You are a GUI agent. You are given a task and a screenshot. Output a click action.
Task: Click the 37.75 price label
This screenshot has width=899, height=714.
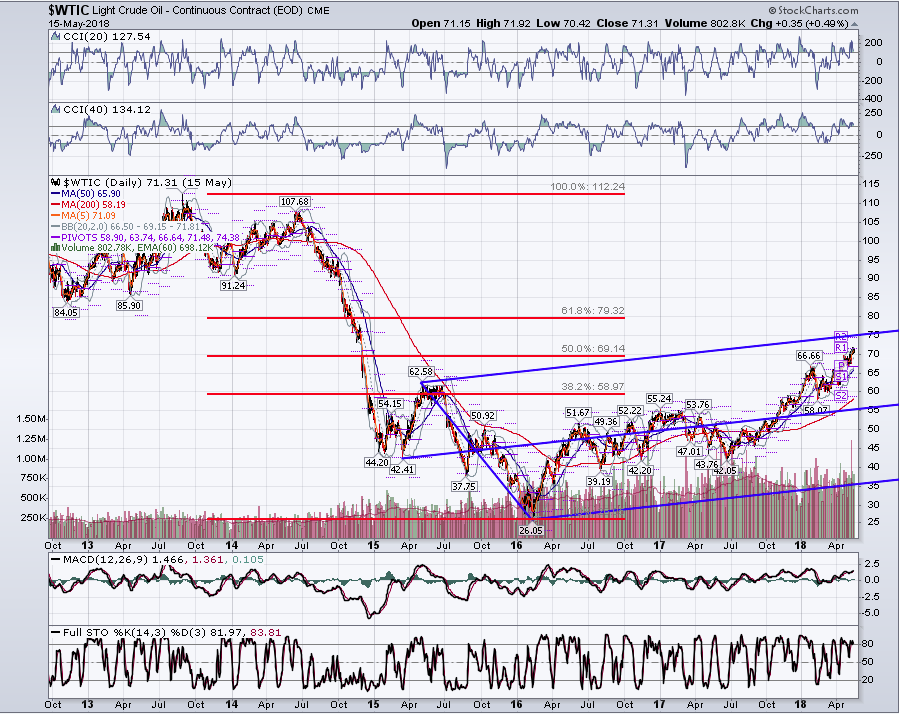pos(464,486)
